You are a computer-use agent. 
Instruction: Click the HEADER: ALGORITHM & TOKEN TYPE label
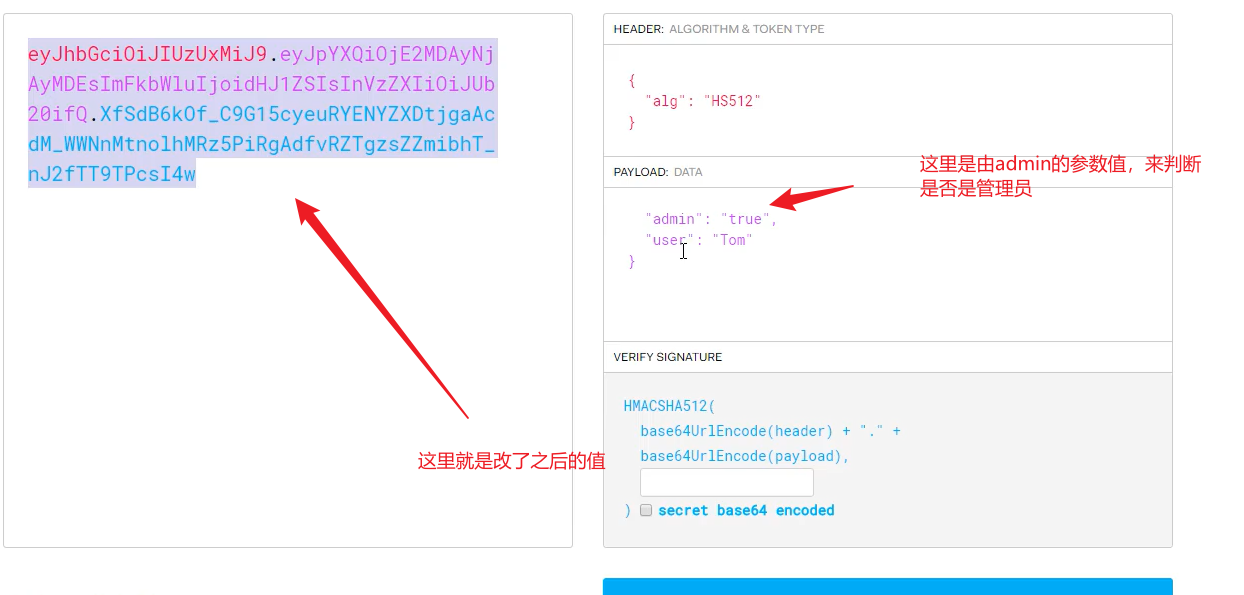point(719,29)
